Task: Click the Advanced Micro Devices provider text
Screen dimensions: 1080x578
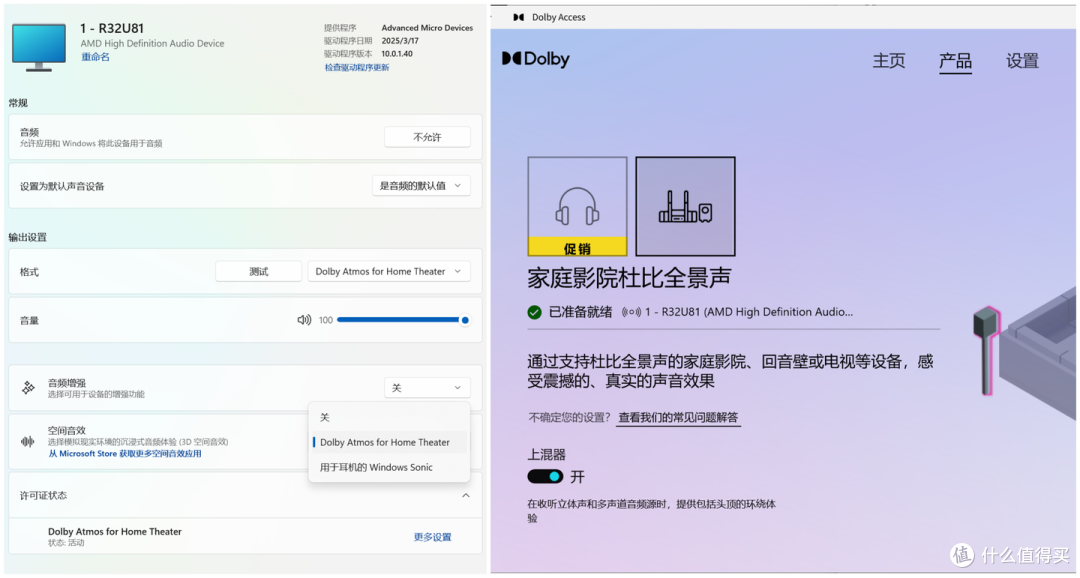Action: [x=427, y=28]
